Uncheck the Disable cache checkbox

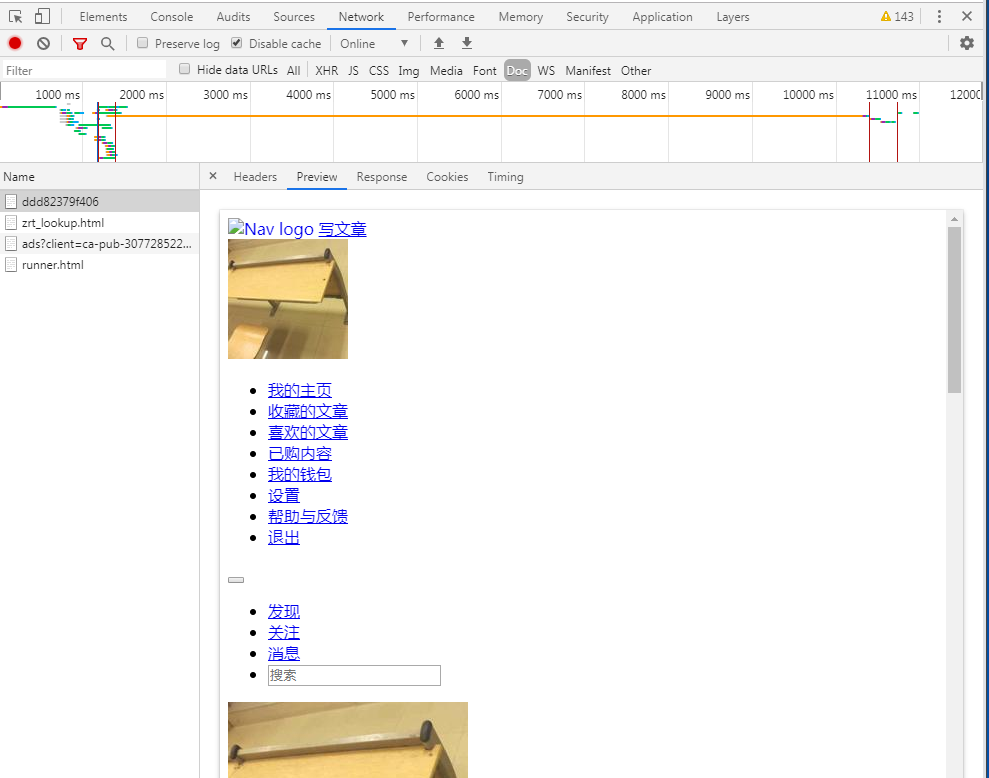(237, 43)
